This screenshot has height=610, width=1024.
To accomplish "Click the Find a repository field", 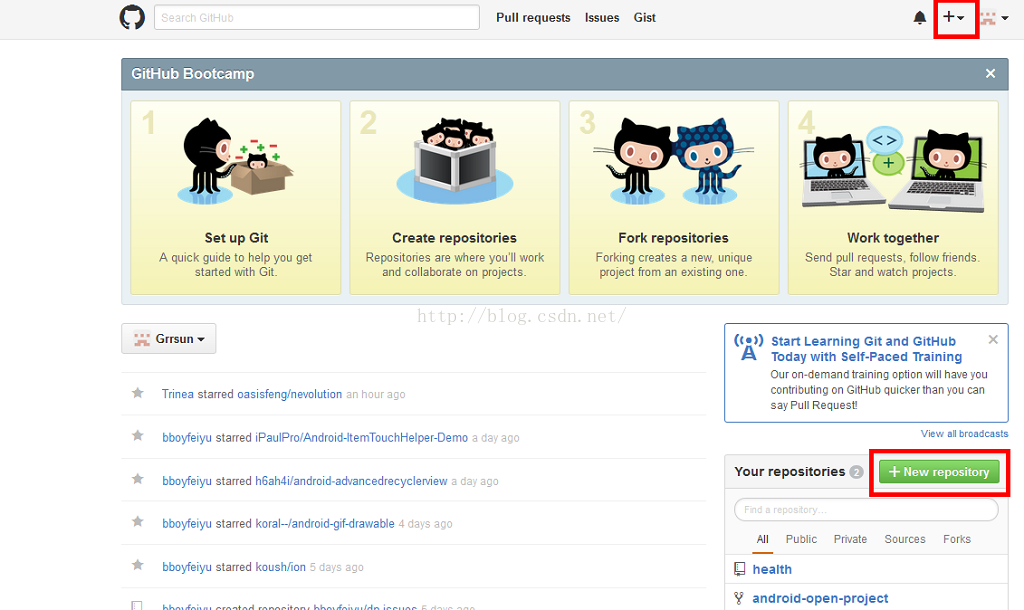I will pyautogui.click(x=866, y=509).
